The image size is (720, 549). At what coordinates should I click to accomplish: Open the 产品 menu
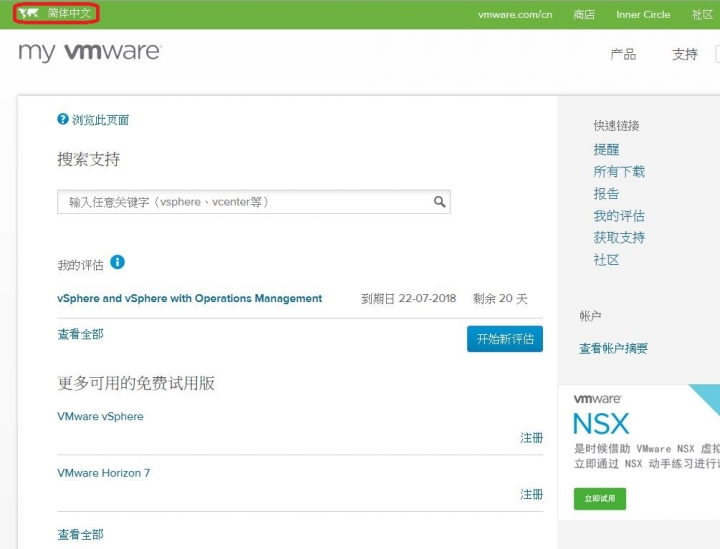623,54
